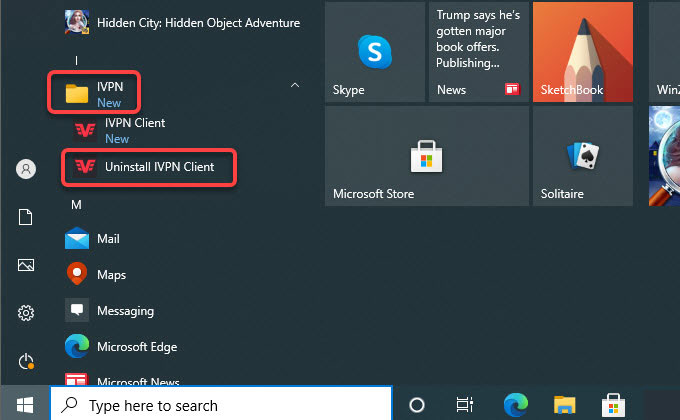Open the user account icon
Screen dimensions: 680x420
[x=26, y=168]
